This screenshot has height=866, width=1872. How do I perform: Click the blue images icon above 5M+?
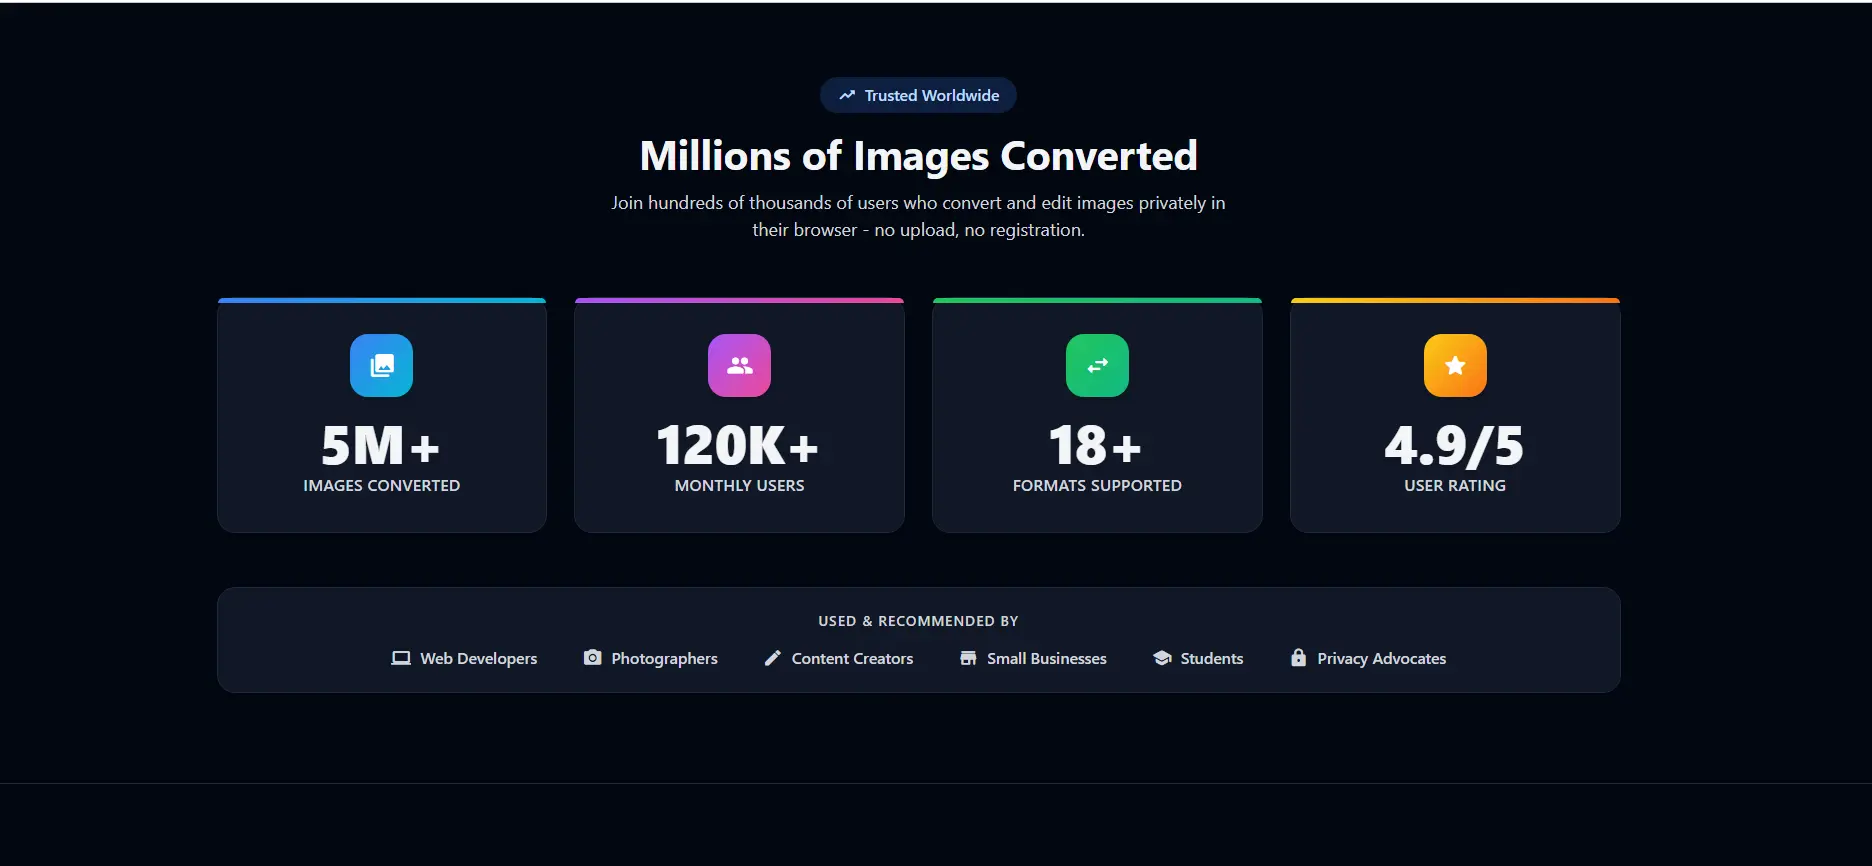coord(381,365)
